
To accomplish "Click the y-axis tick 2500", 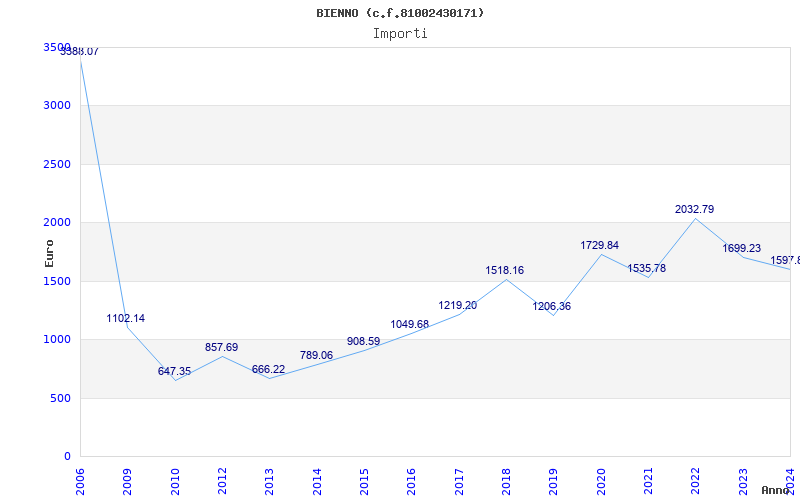I will 57,164.
